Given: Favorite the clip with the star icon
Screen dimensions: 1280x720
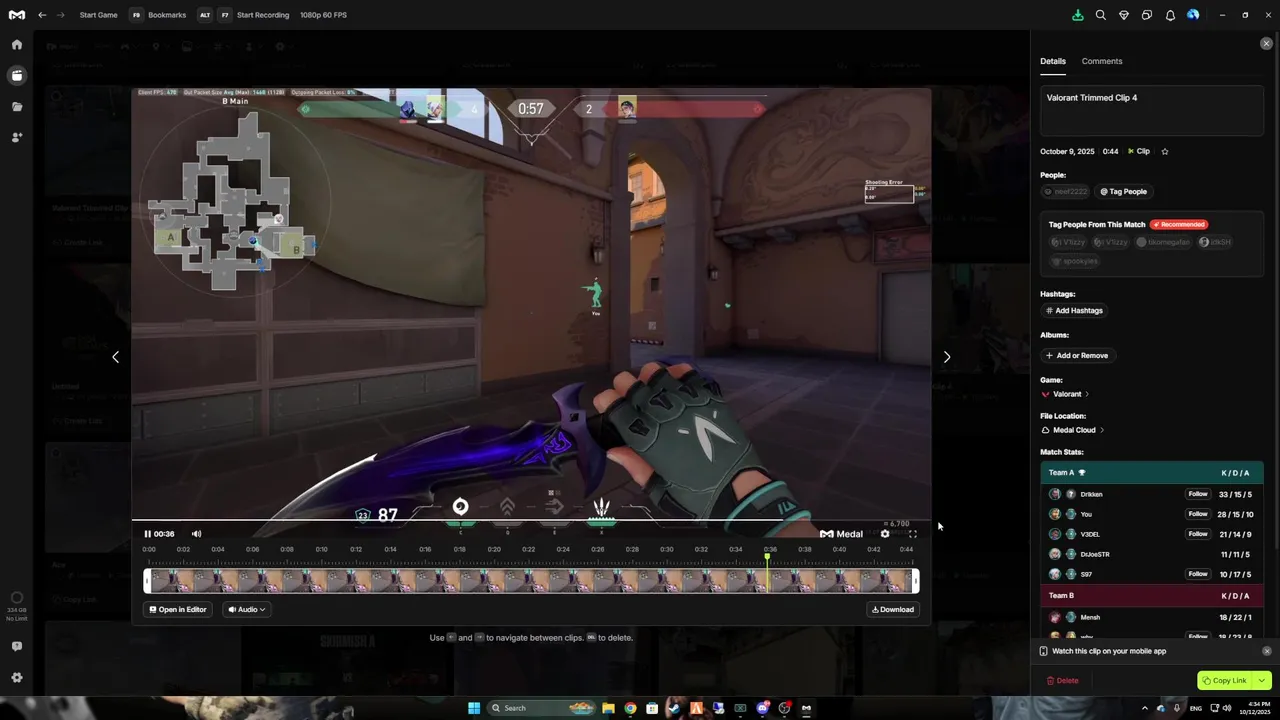Looking at the screenshot, I should [x=1165, y=151].
